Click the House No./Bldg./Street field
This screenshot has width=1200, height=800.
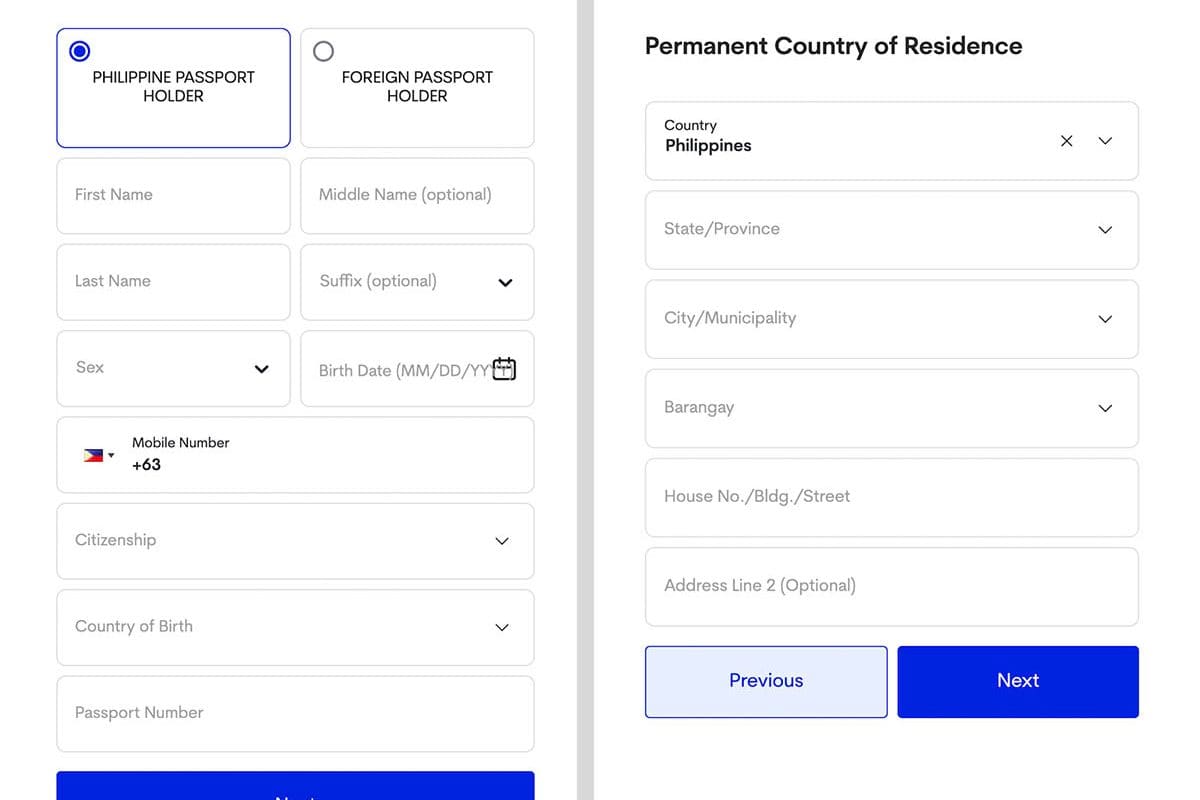click(x=891, y=497)
